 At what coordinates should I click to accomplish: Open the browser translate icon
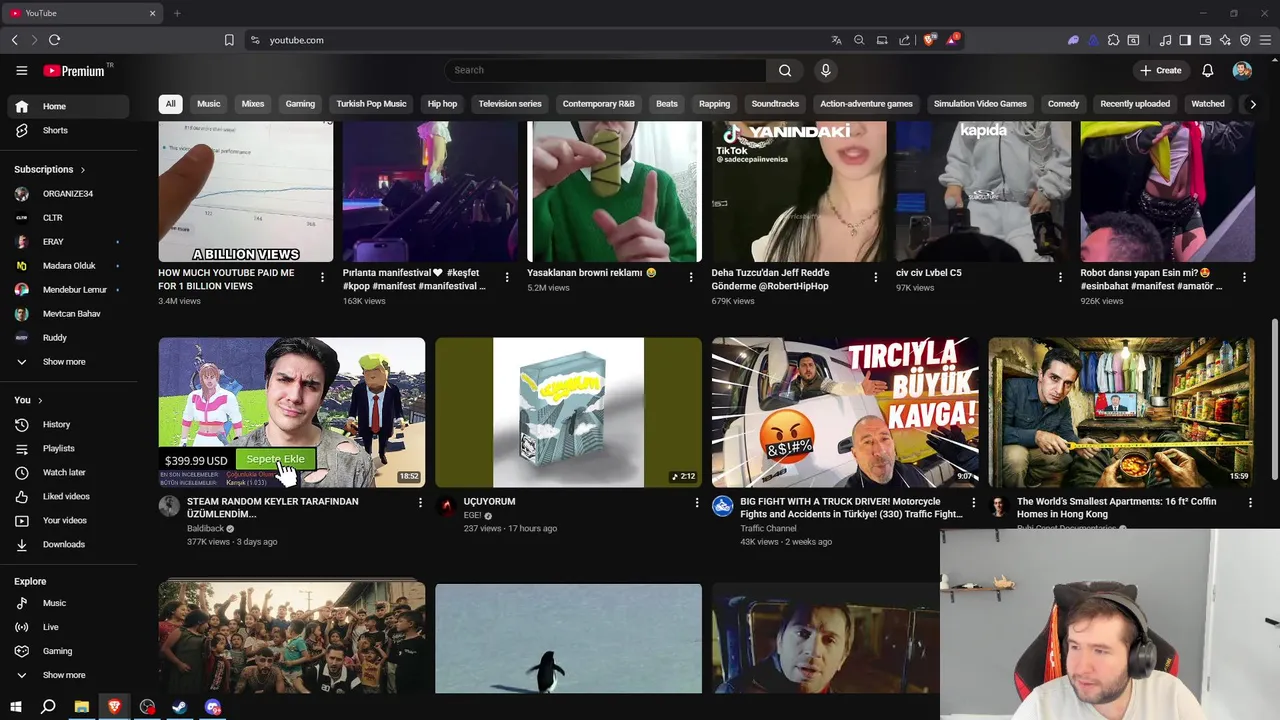[x=836, y=40]
